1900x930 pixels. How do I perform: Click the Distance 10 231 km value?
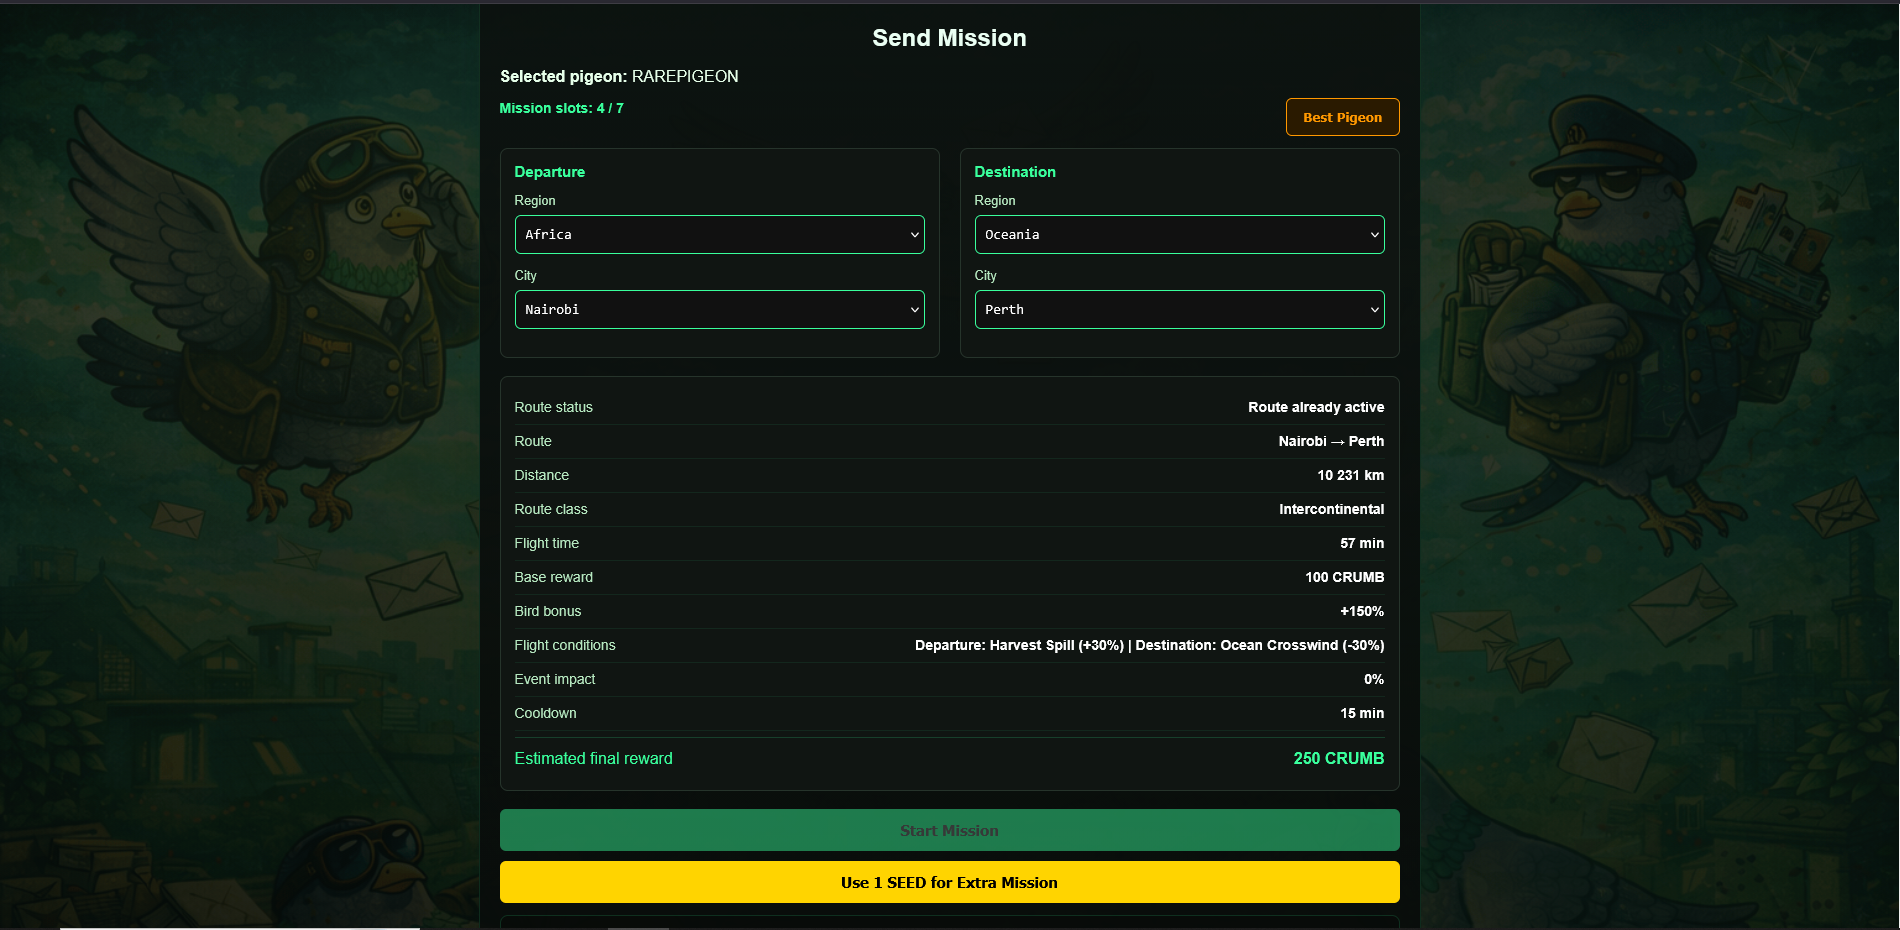click(1350, 475)
